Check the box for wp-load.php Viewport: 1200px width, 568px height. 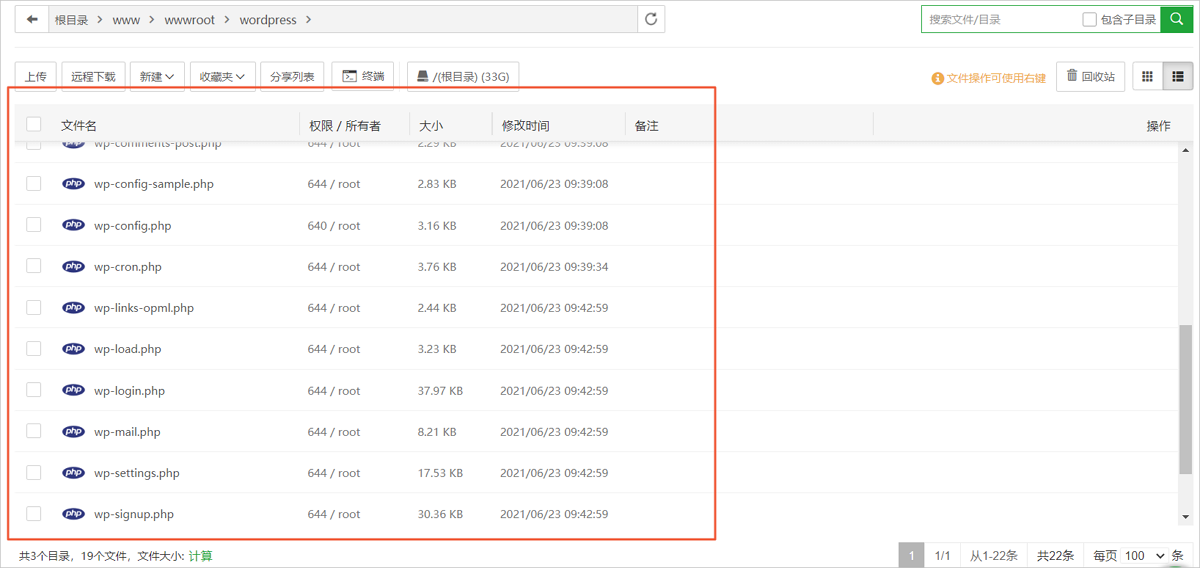click(x=34, y=348)
